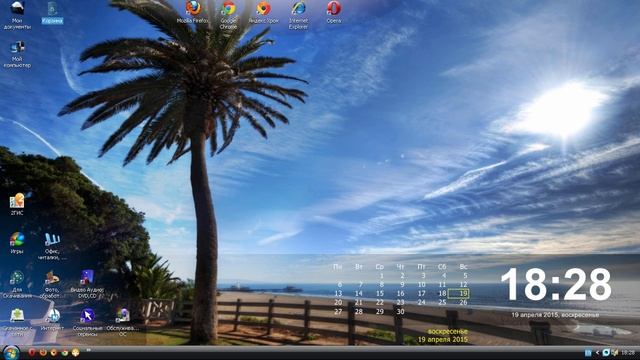Open the Социальные сервисы desktop shortcut

(87, 323)
